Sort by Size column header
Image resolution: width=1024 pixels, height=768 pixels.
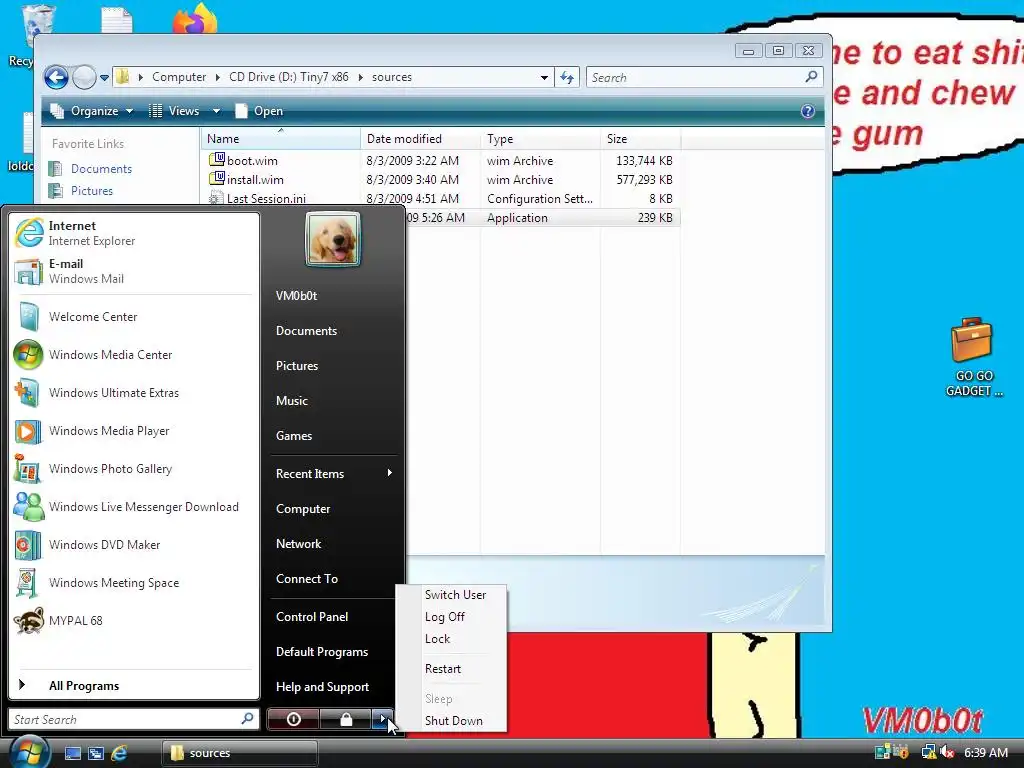[641, 139]
